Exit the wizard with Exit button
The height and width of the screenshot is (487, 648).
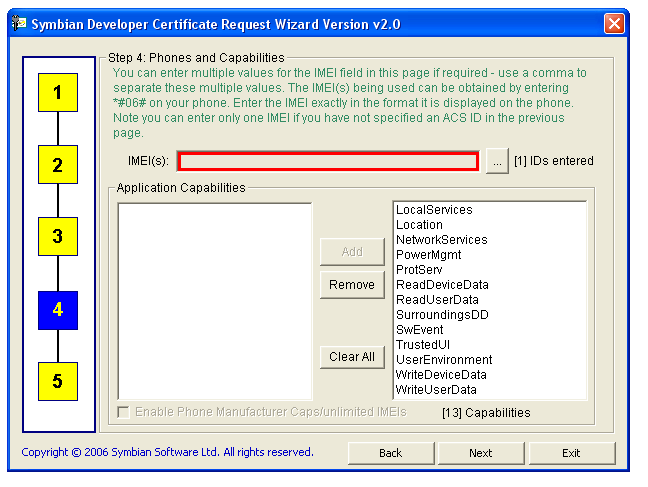pyautogui.click(x=572, y=453)
